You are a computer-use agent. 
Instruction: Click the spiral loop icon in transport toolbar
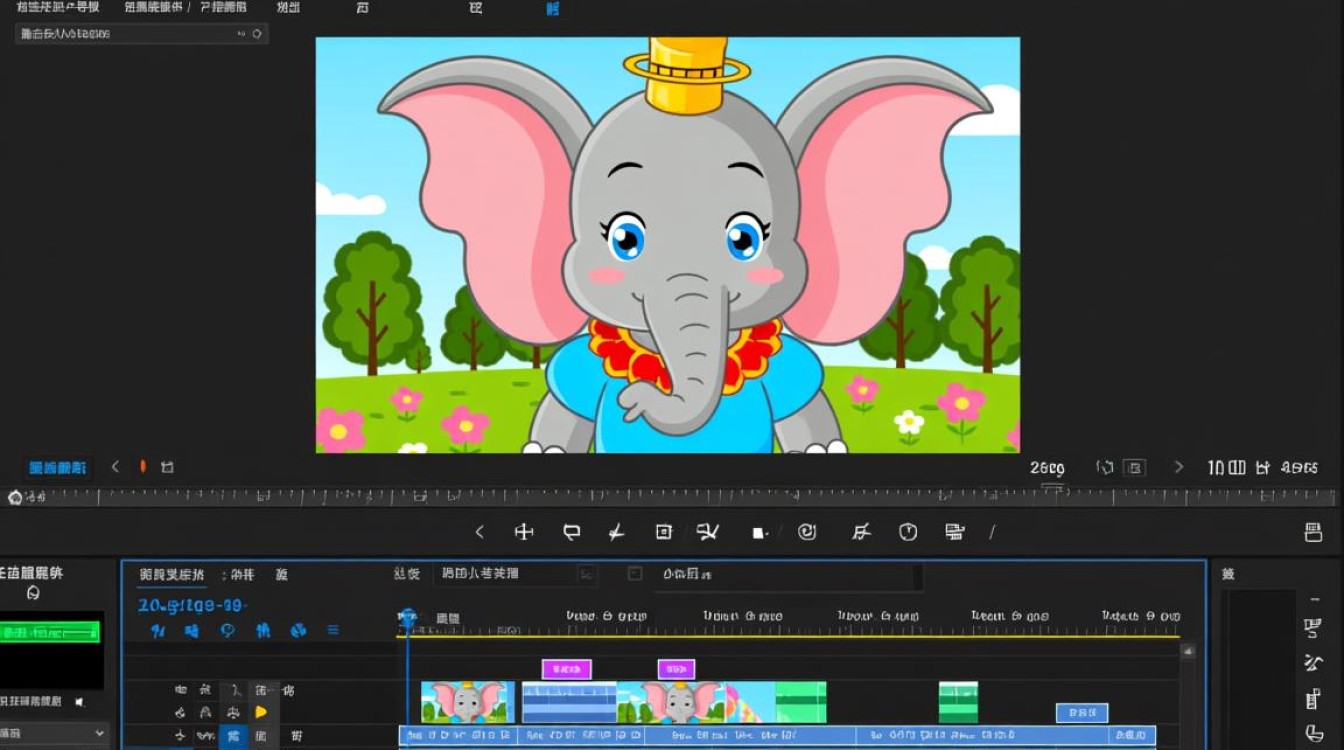(x=807, y=532)
